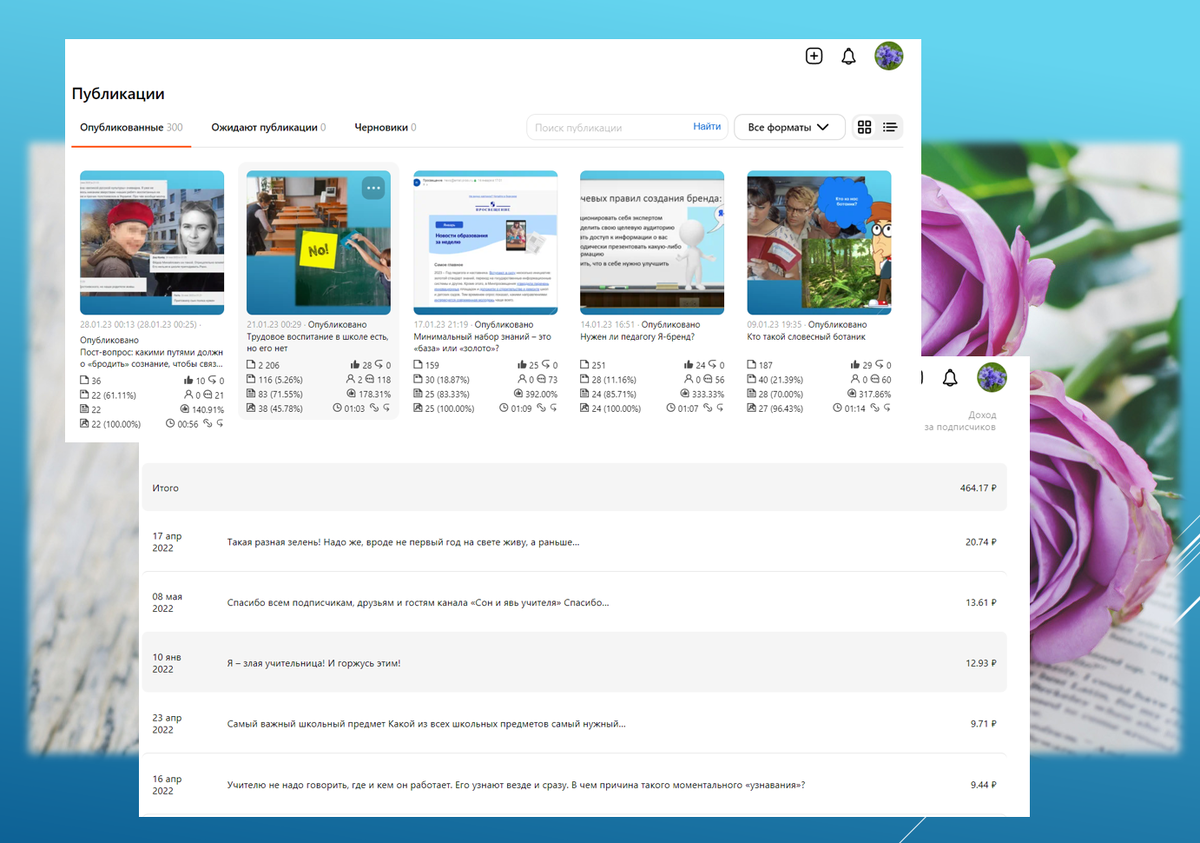Open the Ожидают публикации tab
Screen dimensions: 1200x843
pyautogui.click(x=269, y=127)
